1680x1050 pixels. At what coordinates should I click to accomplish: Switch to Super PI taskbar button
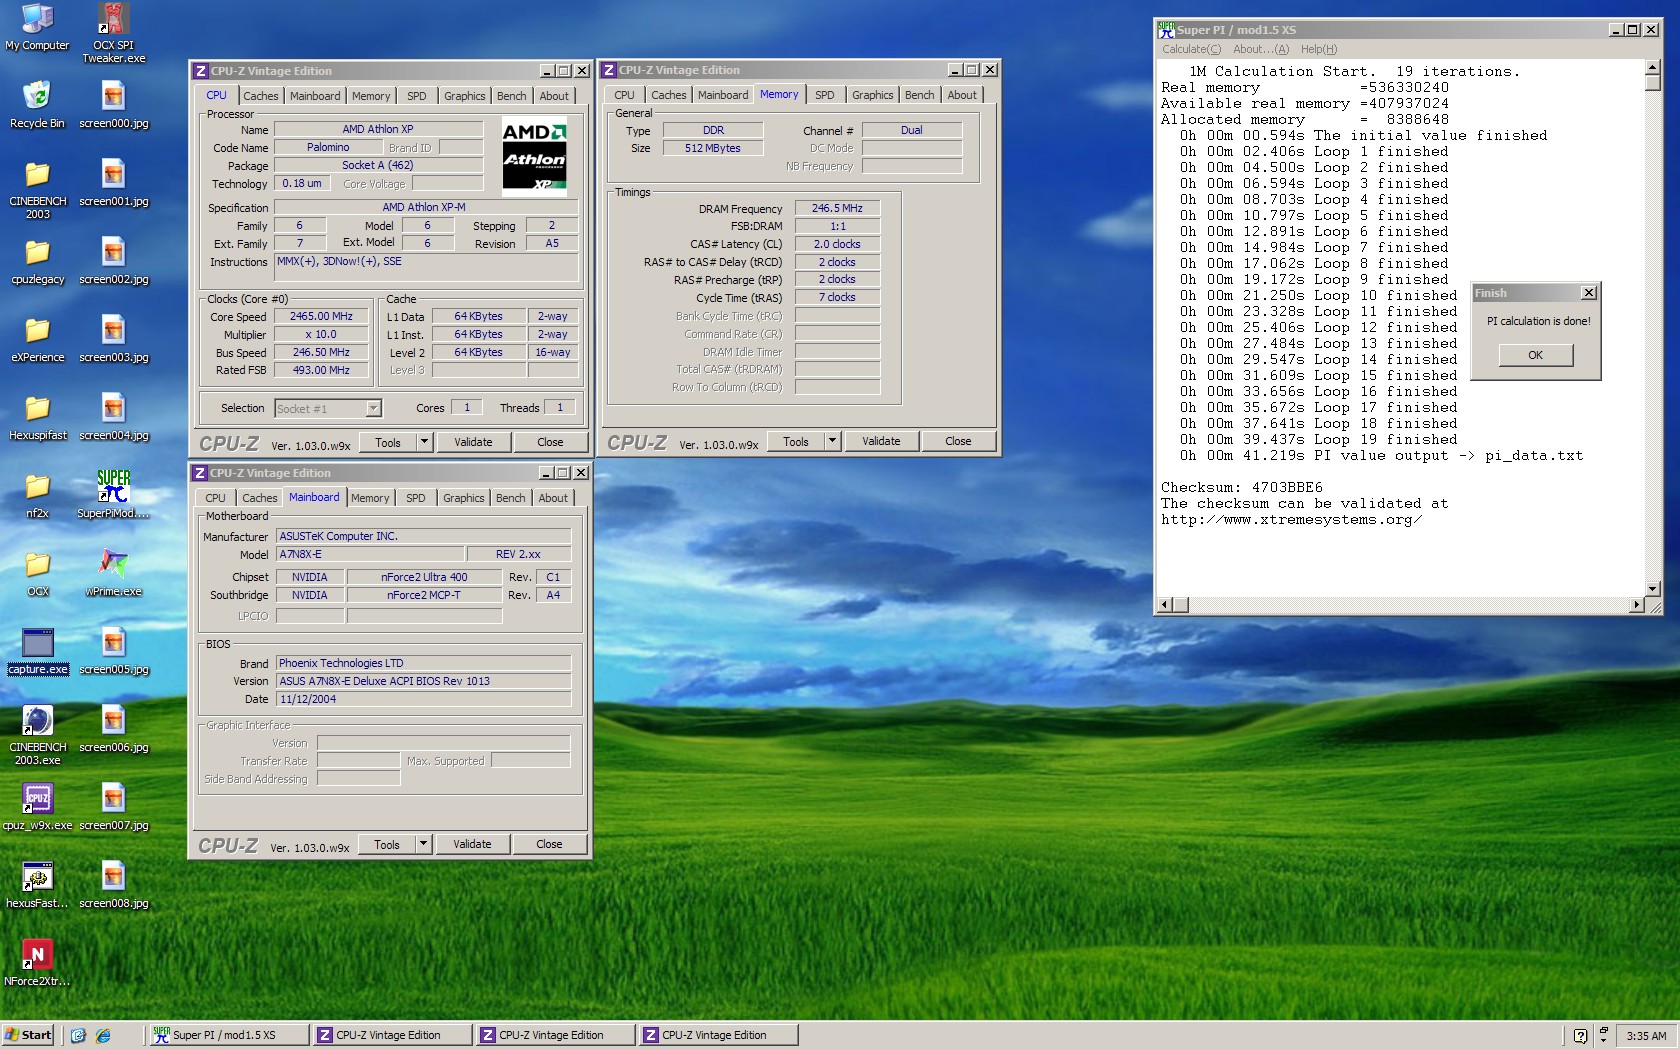coord(228,1035)
